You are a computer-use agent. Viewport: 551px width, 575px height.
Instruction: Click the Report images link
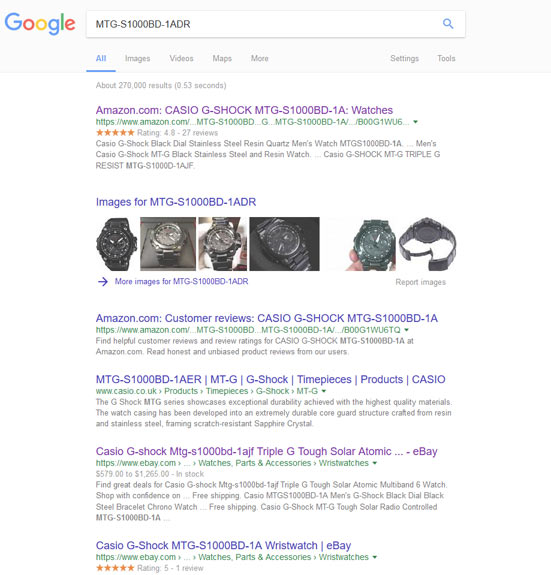coord(420,282)
